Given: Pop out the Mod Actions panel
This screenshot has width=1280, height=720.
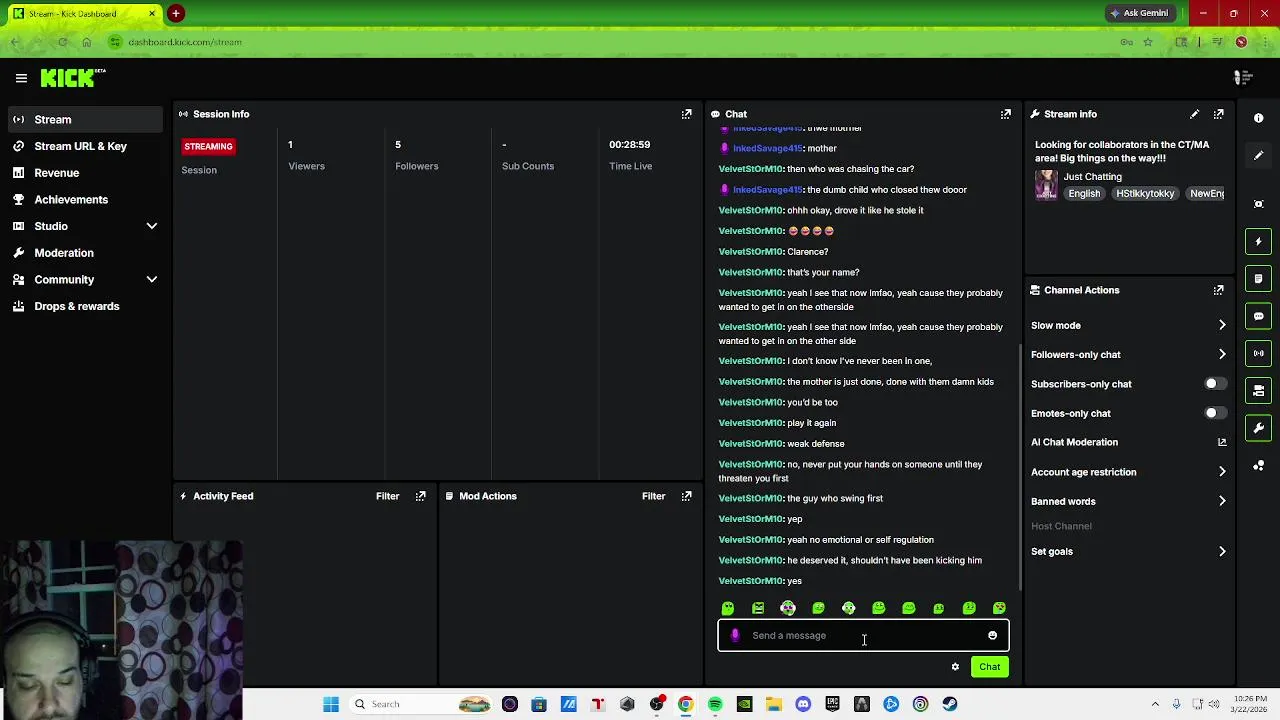Looking at the screenshot, I should click(x=686, y=496).
